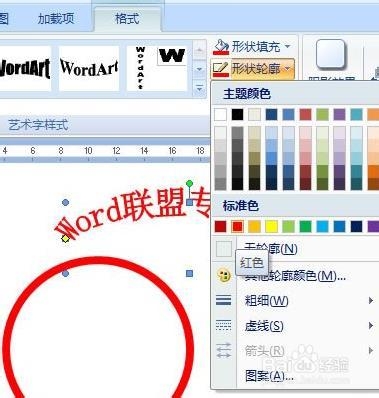Choose olive green theme color swatch
379x398 pixels.
point(322,114)
